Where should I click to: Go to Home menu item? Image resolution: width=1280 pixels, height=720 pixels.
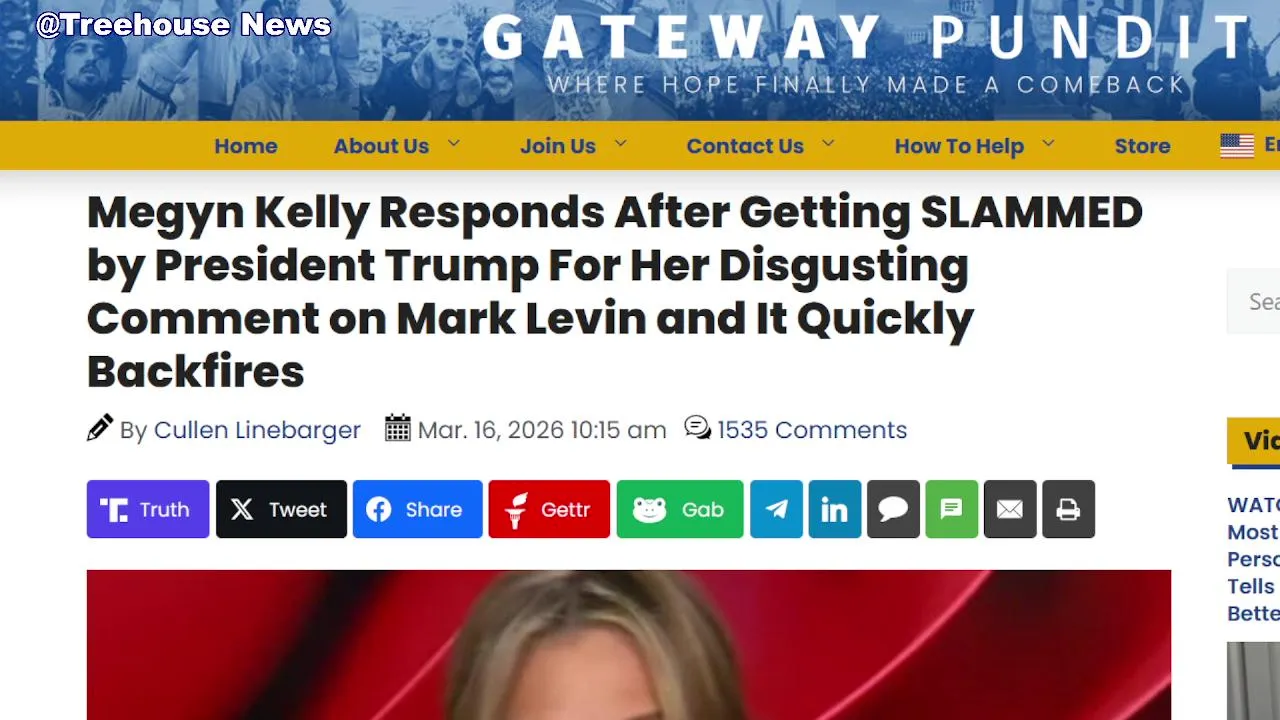(246, 146)
